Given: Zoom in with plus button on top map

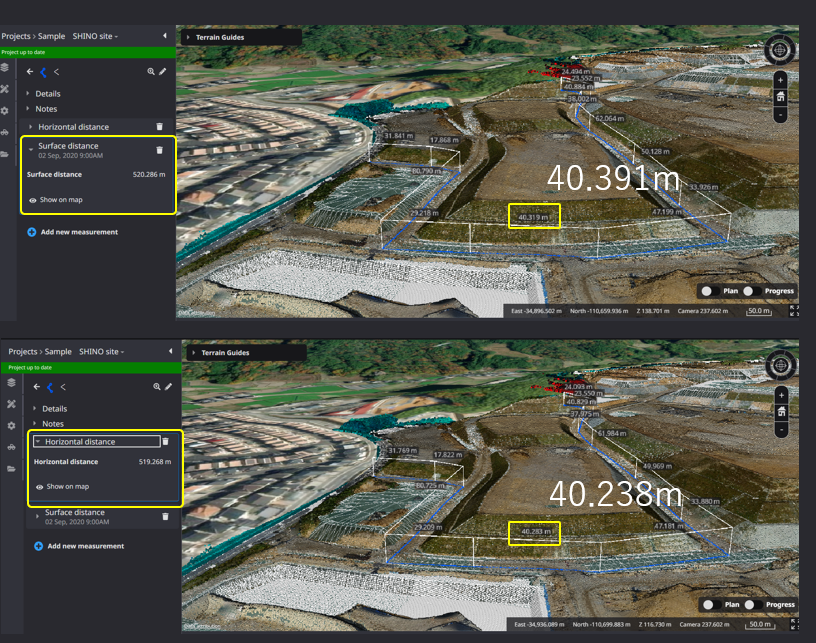Looking at the screenshot, I should (x=780, y=80).
